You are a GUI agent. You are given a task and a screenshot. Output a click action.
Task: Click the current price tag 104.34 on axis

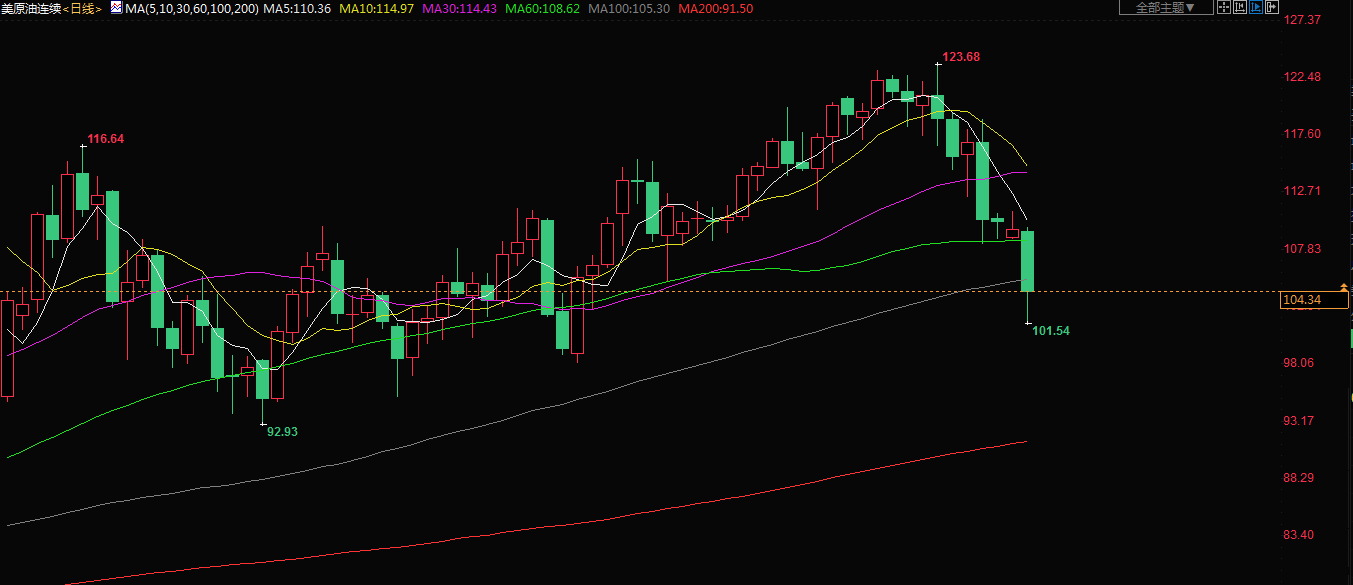(1301, 300)
